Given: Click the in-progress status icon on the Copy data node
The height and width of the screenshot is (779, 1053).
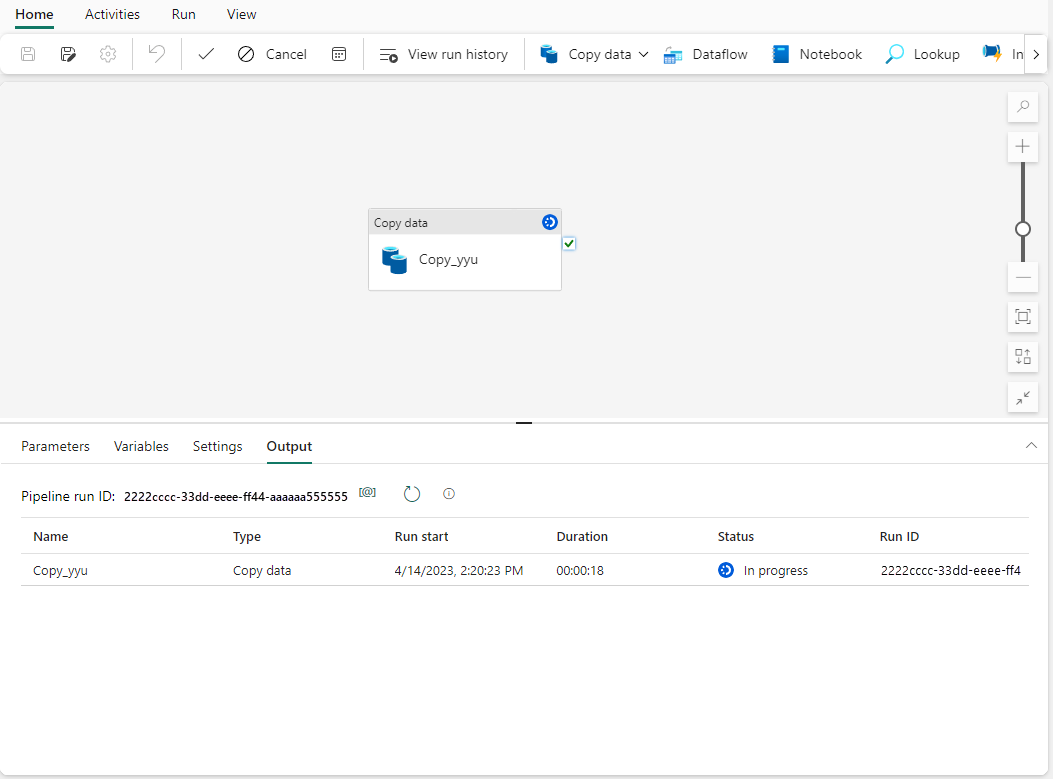Looking at the screenshot, I should pos(549,222).
